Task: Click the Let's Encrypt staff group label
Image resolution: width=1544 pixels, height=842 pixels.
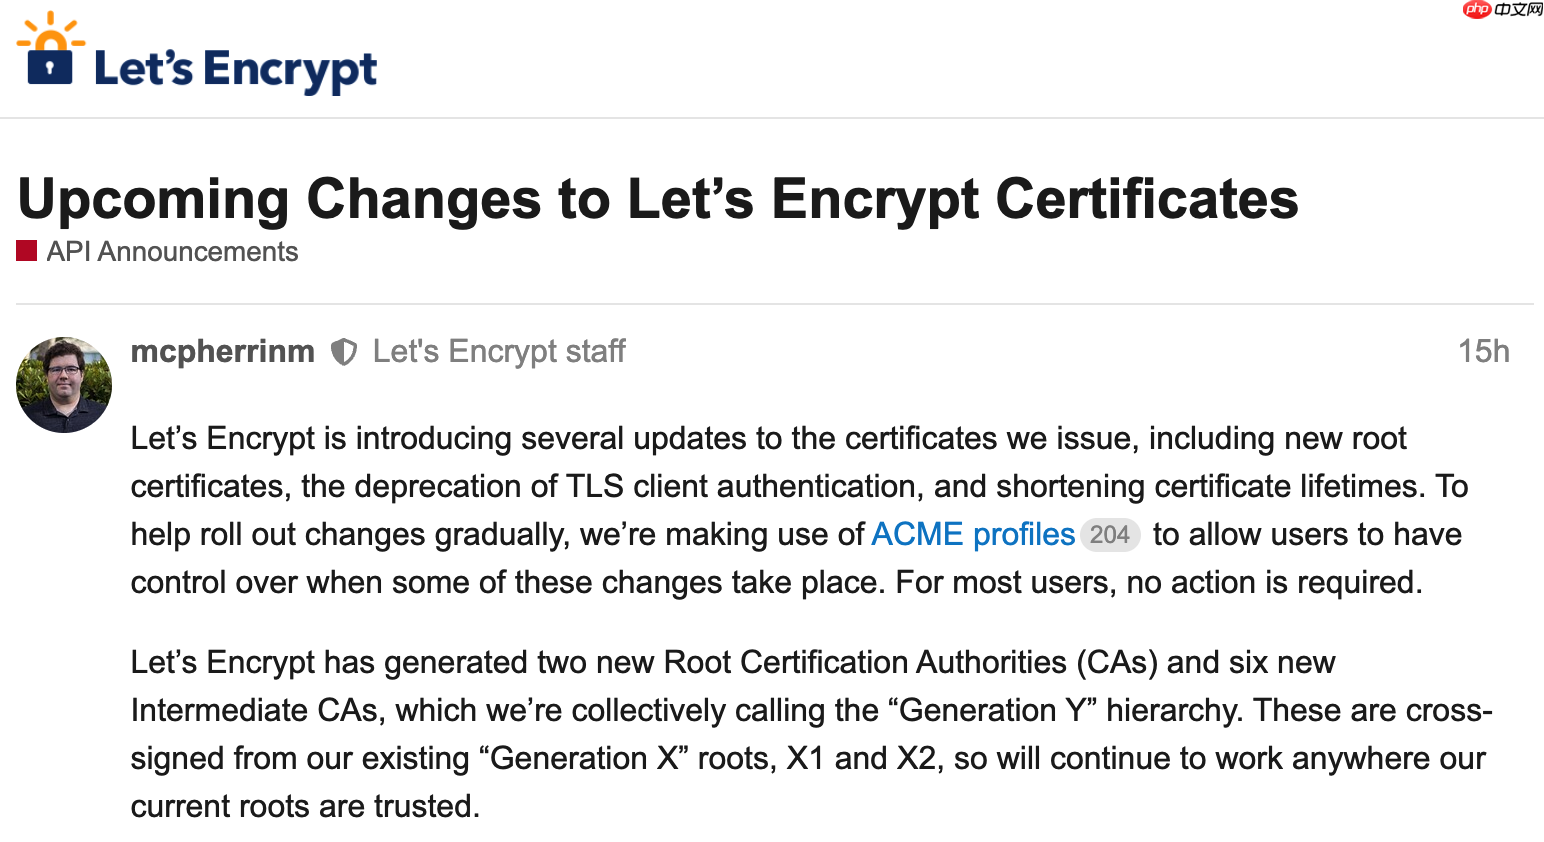Action: (x=498, y=351)
